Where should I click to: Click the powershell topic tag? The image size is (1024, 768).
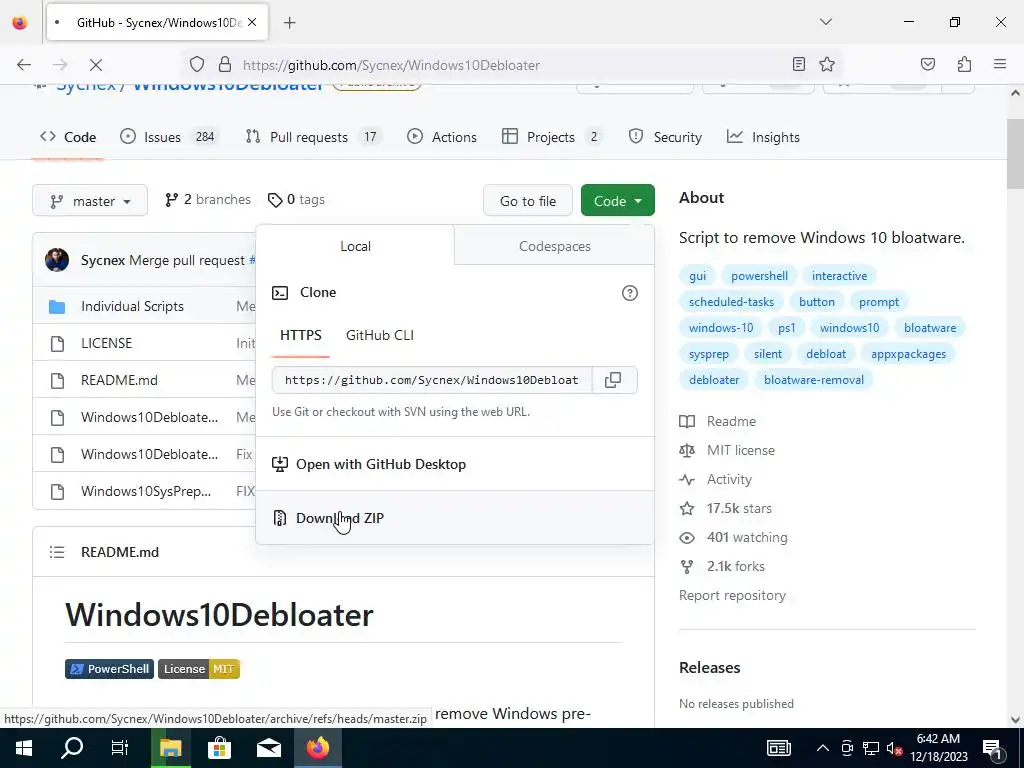point(759,276)
